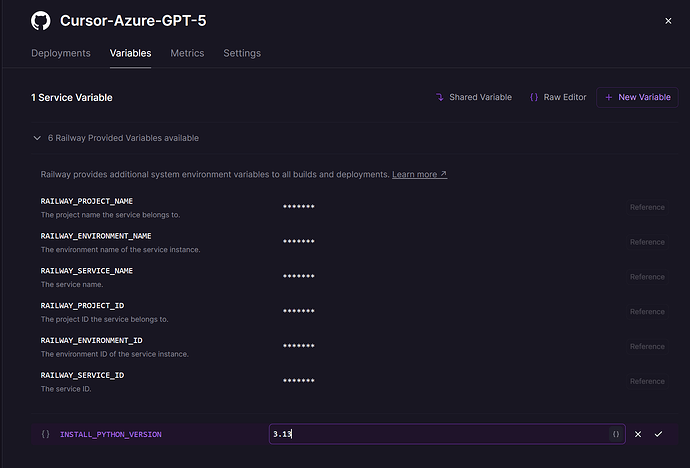
Task: Click the RAILWAY_PROJECT_ID variable name
Action: [82, 305]
